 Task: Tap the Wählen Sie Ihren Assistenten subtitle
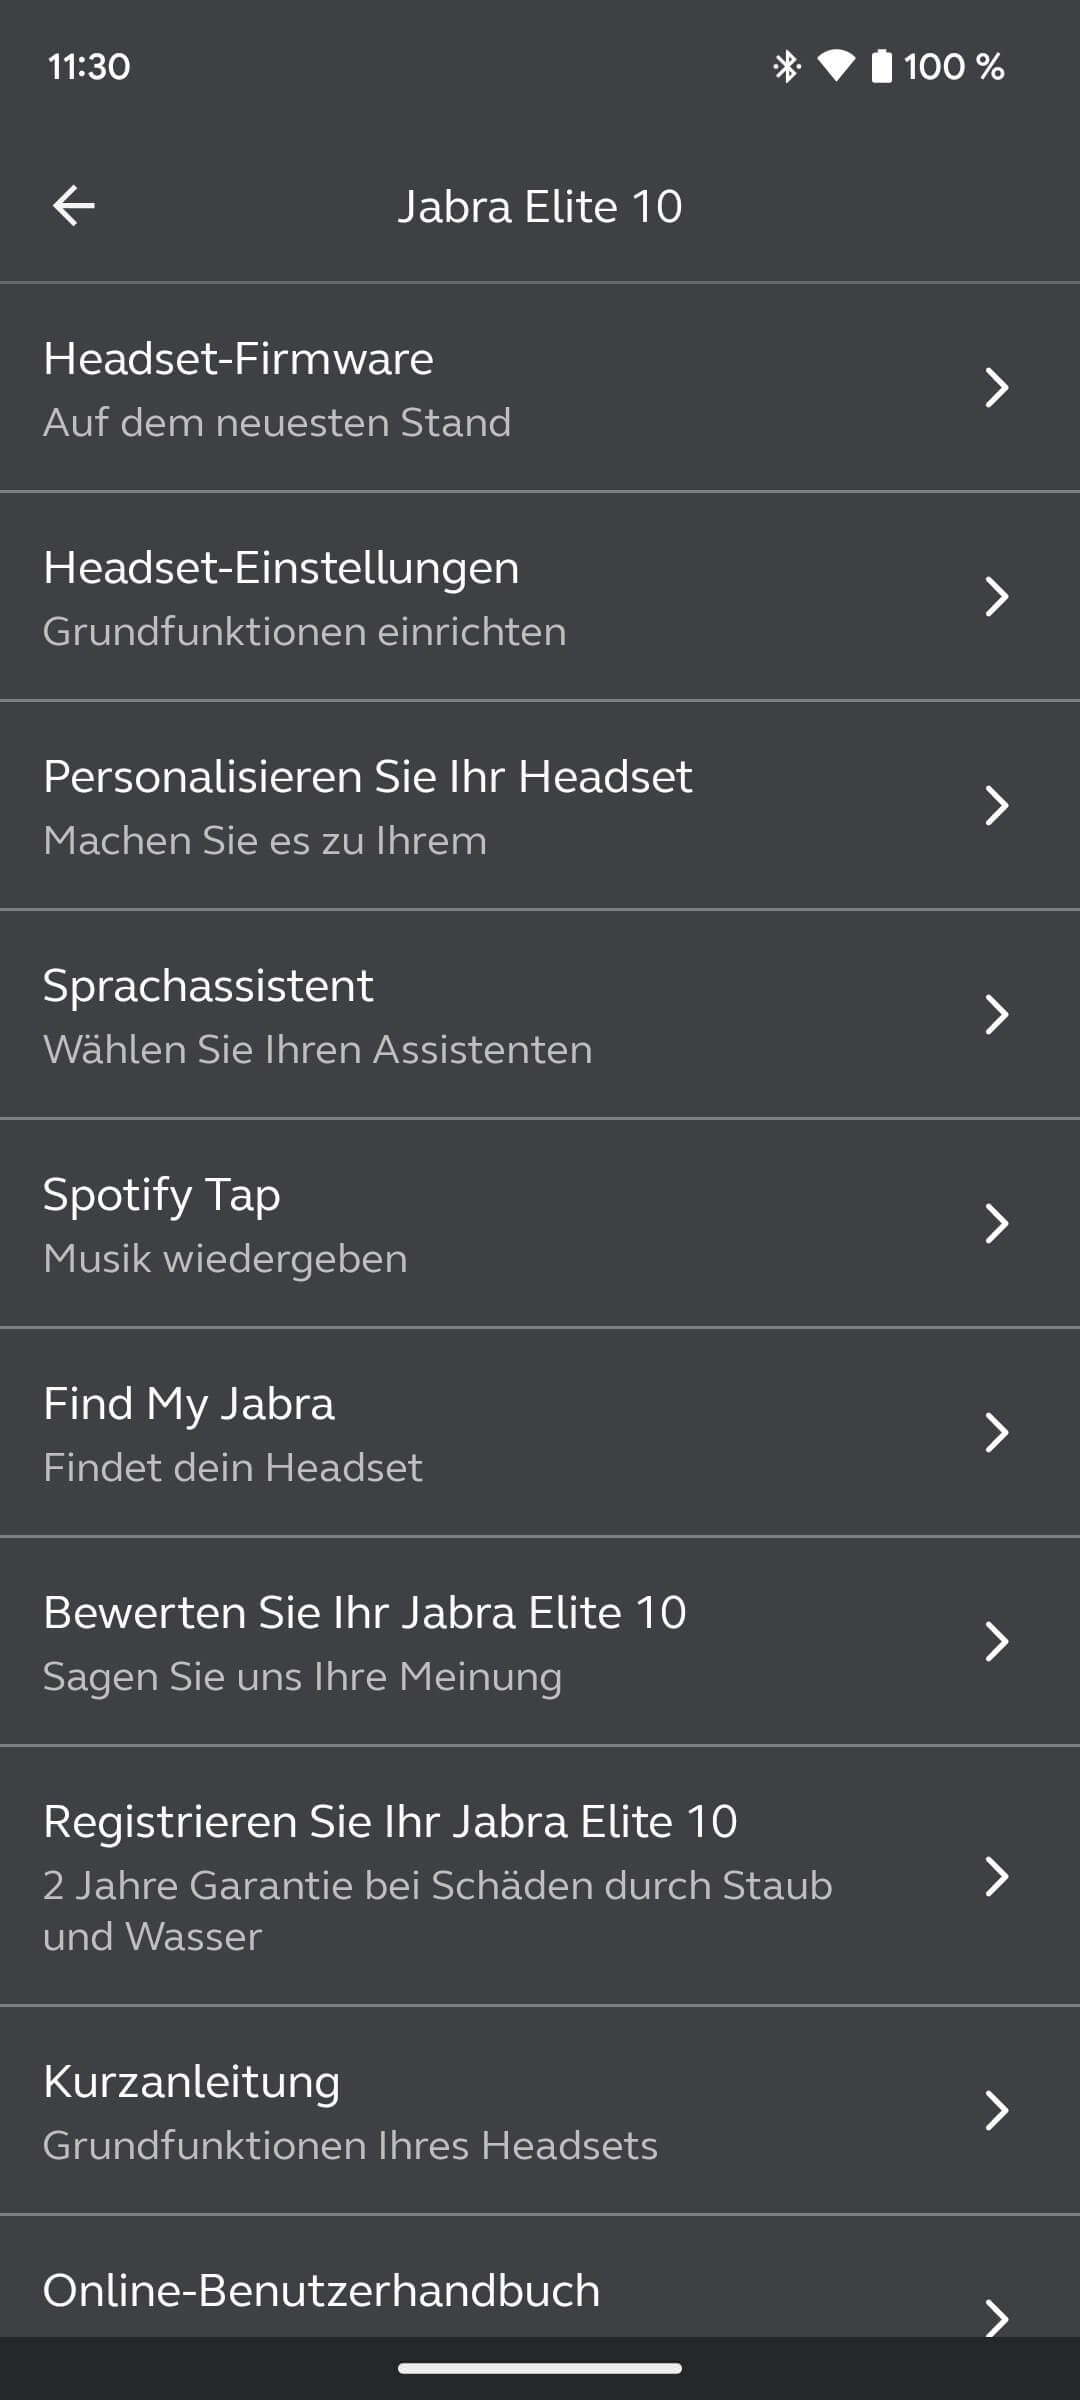[x=318, y=1050]
